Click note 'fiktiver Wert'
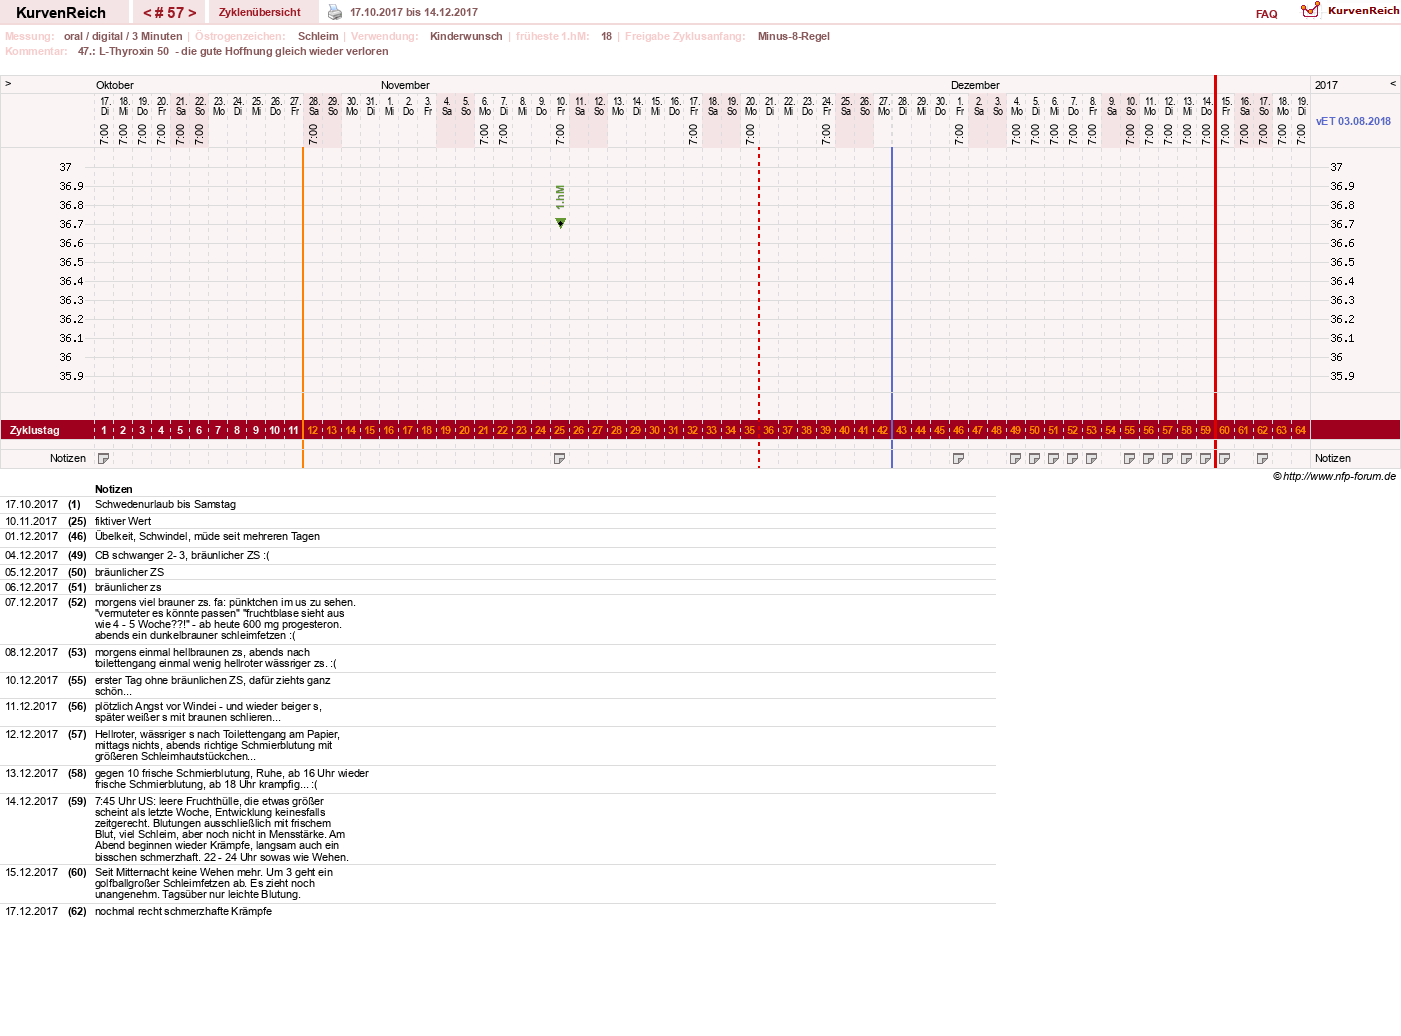This screenshot has height=1036, width=1401. 123,521
